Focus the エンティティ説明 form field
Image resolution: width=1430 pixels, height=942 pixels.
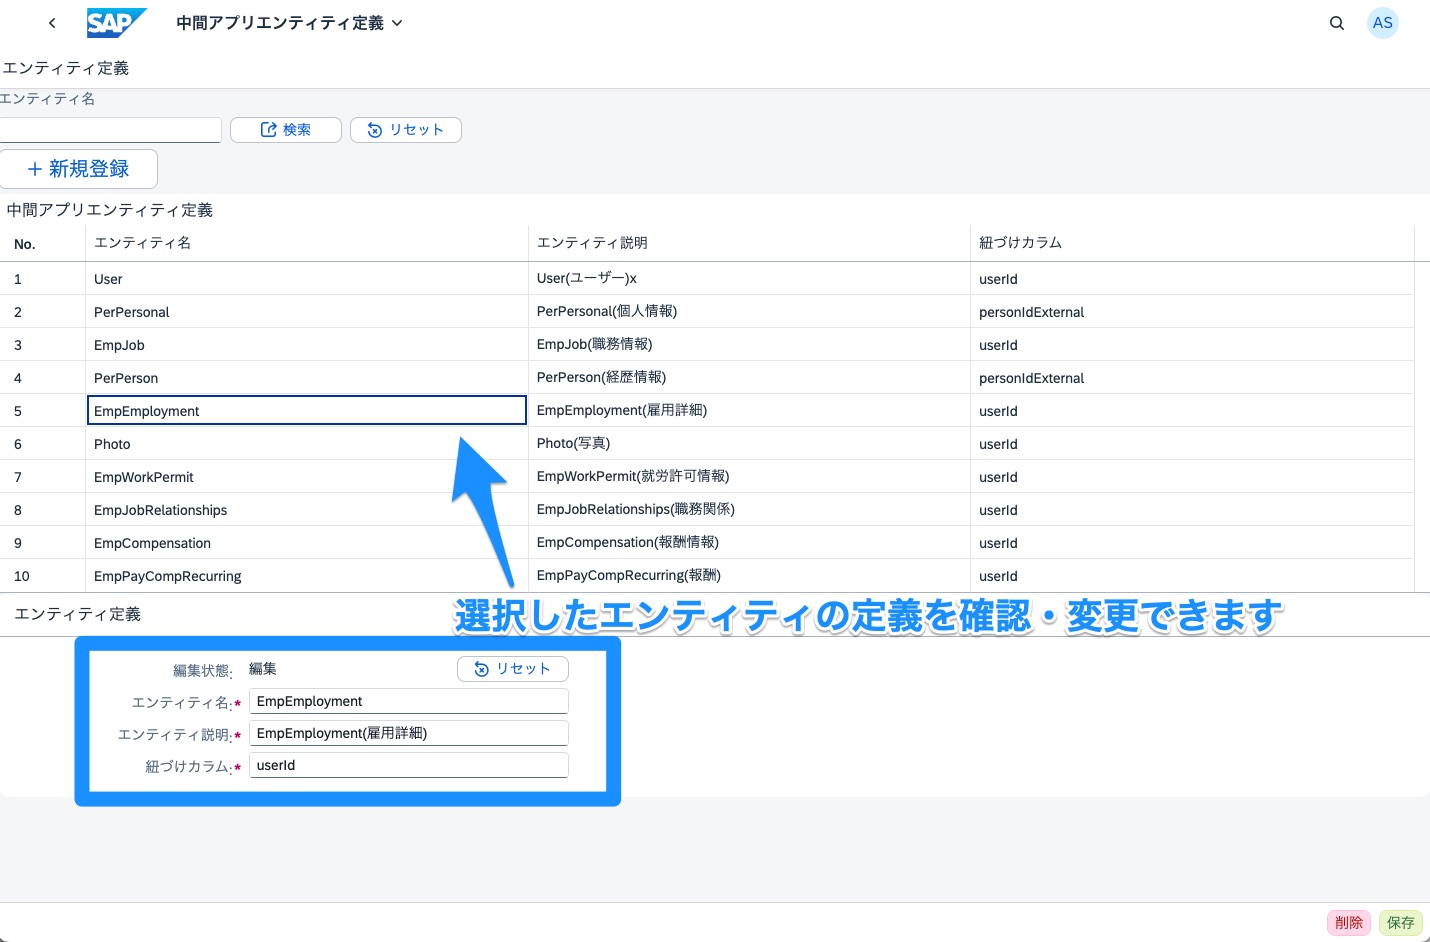[x=409, y=733]
